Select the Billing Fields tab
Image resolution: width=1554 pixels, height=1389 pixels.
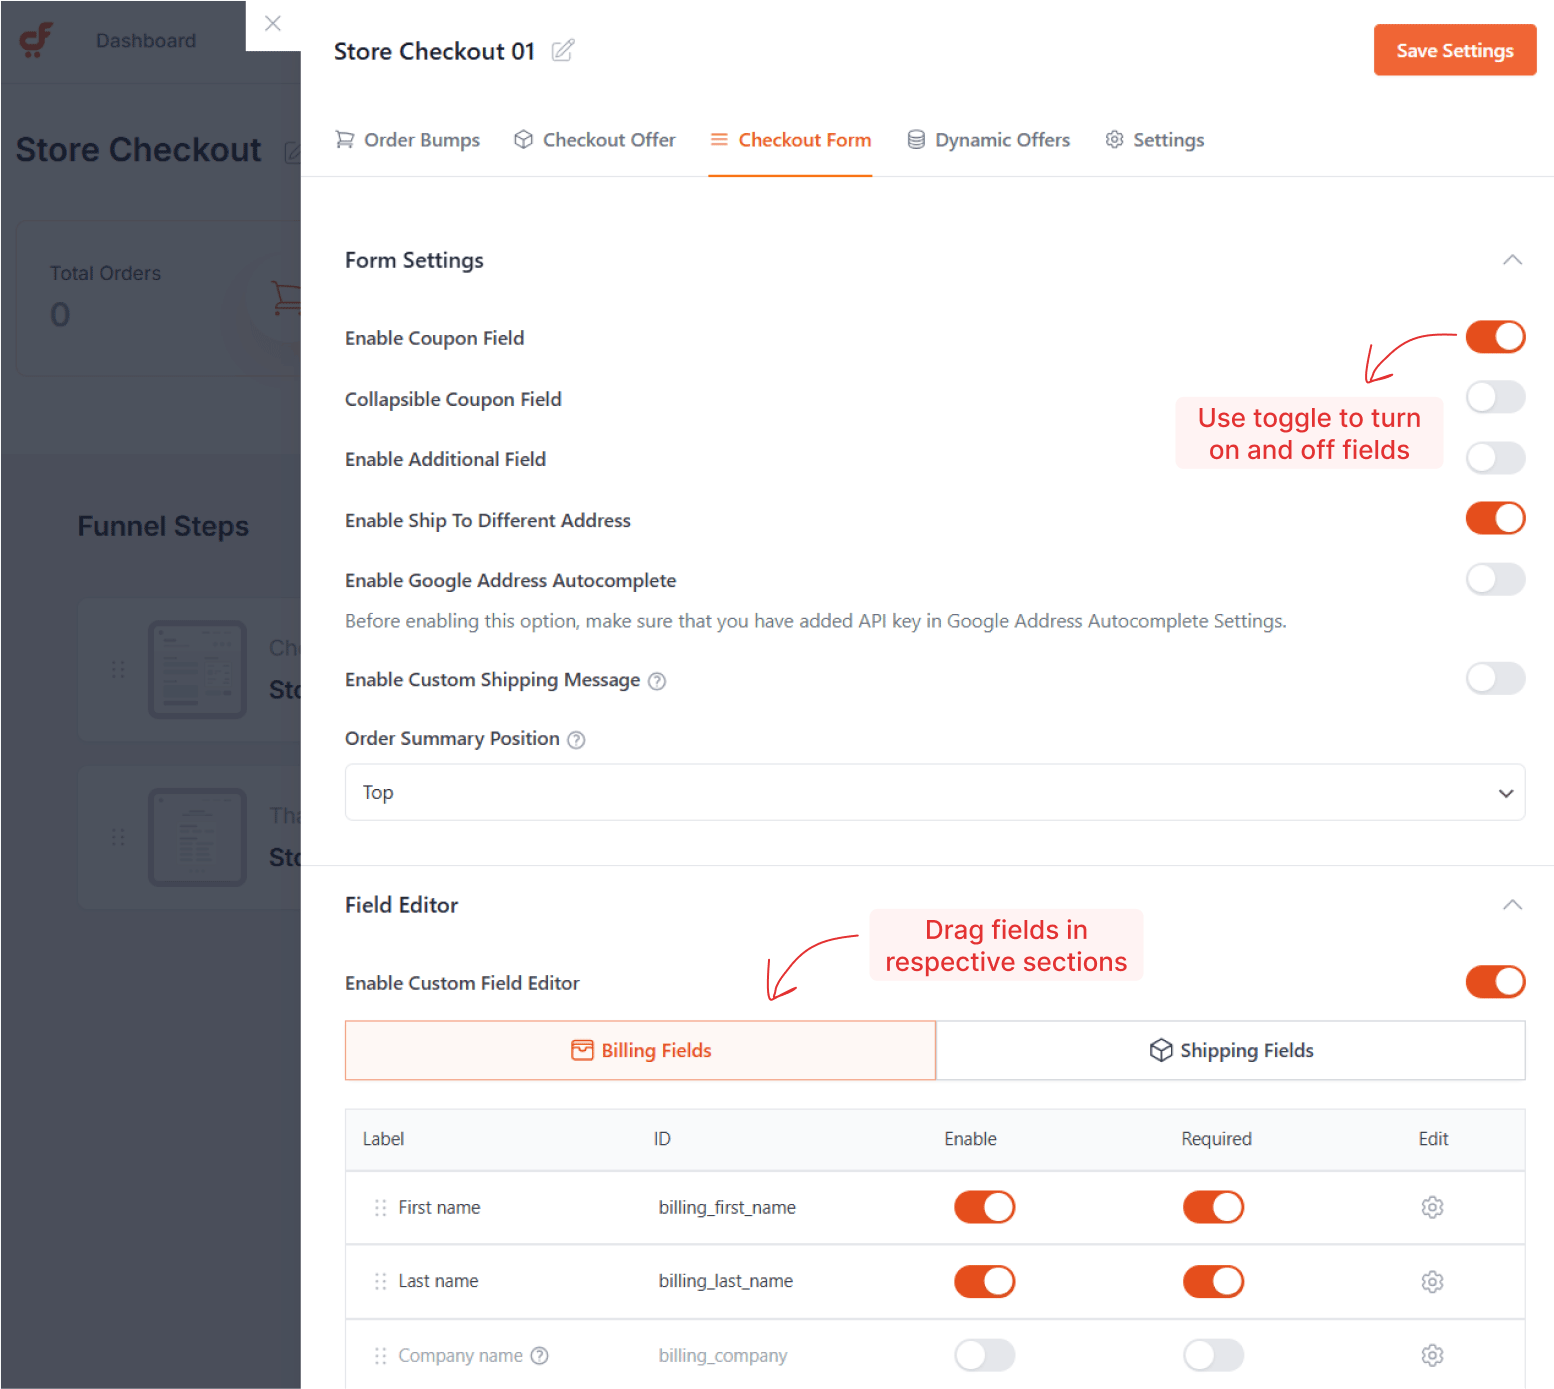tap(640, 1050)
